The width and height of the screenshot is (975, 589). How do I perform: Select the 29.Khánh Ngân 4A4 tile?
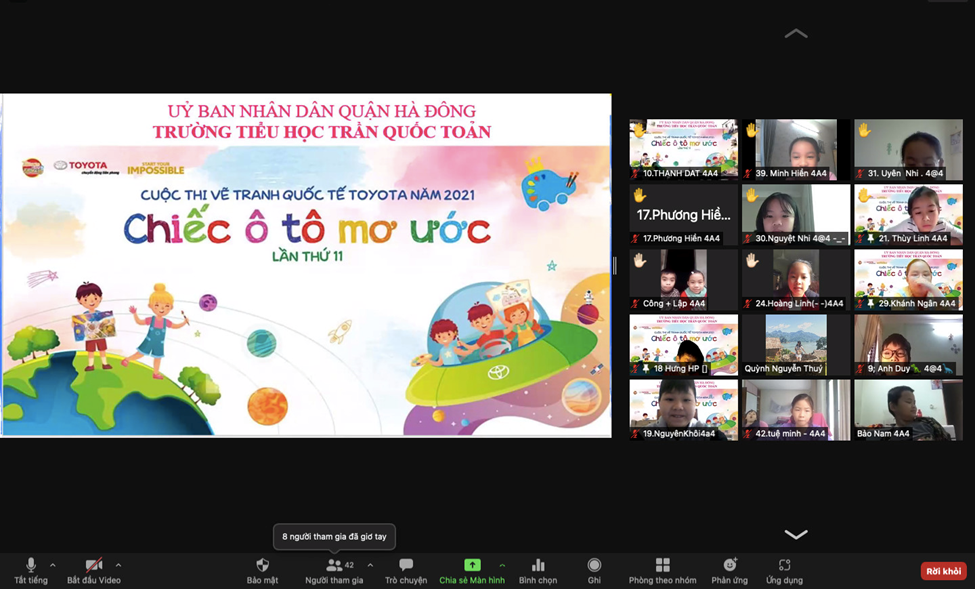(908, 280)
